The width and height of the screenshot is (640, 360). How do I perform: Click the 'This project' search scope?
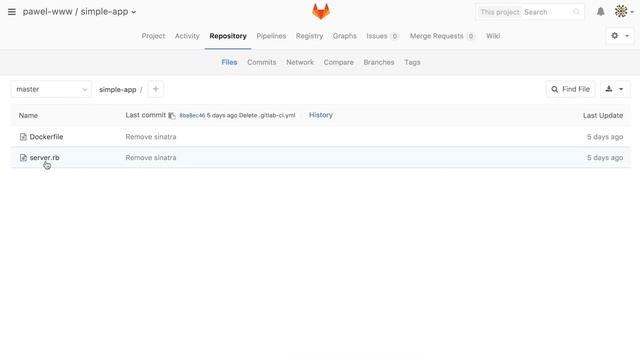click(500, 12)
